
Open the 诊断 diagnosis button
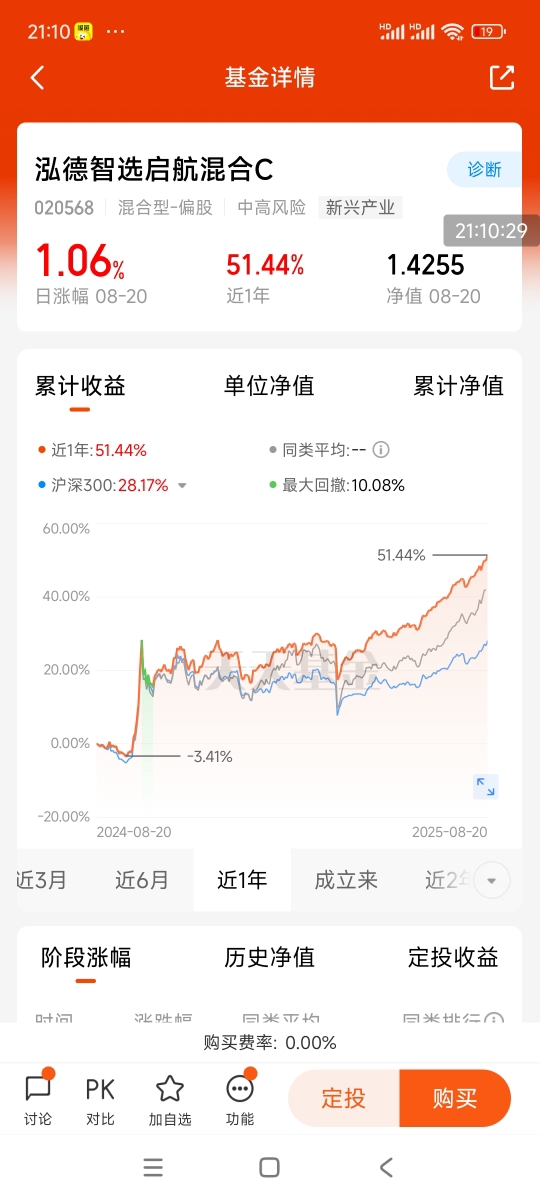click(x=484, y=169)
